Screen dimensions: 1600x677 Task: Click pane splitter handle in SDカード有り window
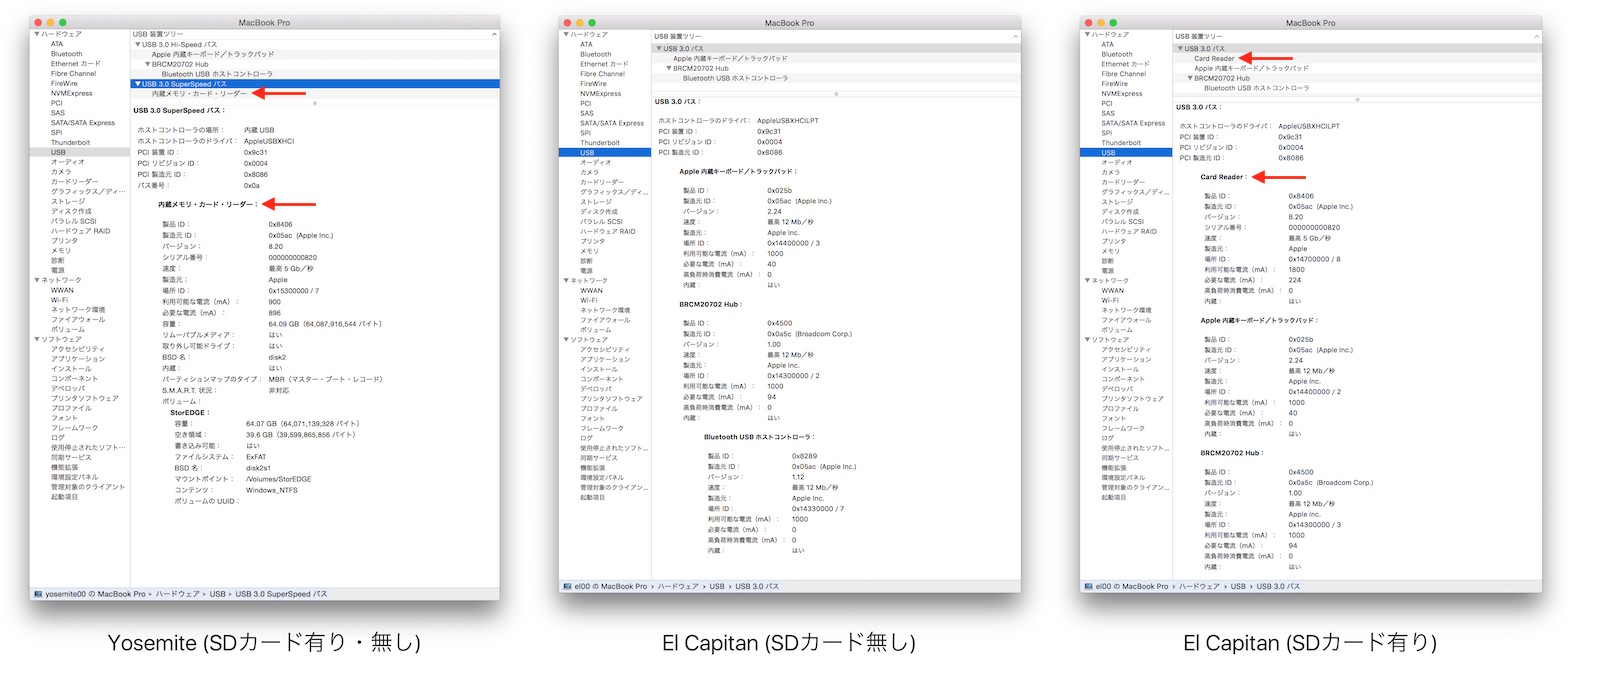pos(1357,99)
